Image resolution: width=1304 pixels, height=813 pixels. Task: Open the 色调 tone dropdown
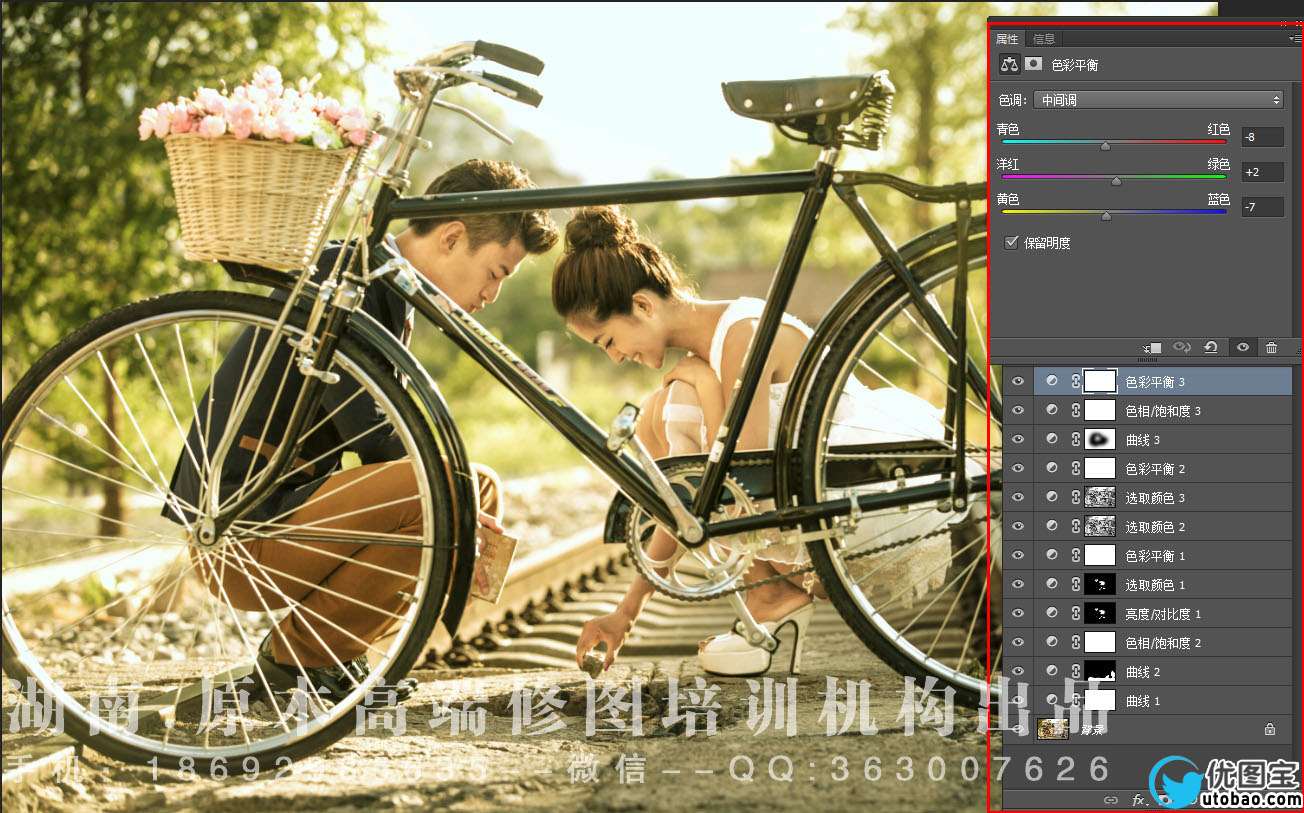1158,100
